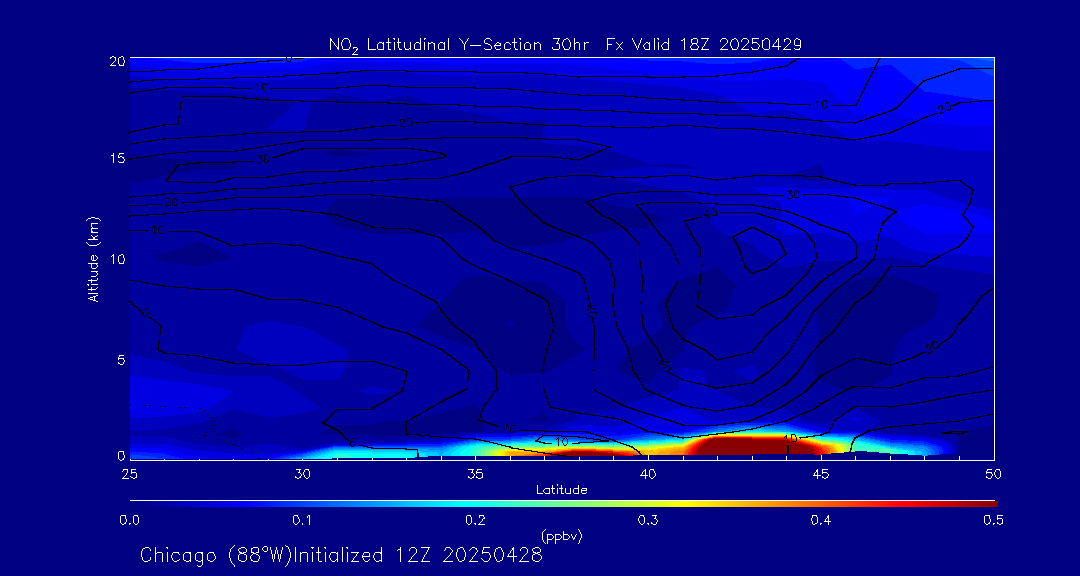
Task: Click altitude axis tick label 20
Action: (x=116, y=60)
